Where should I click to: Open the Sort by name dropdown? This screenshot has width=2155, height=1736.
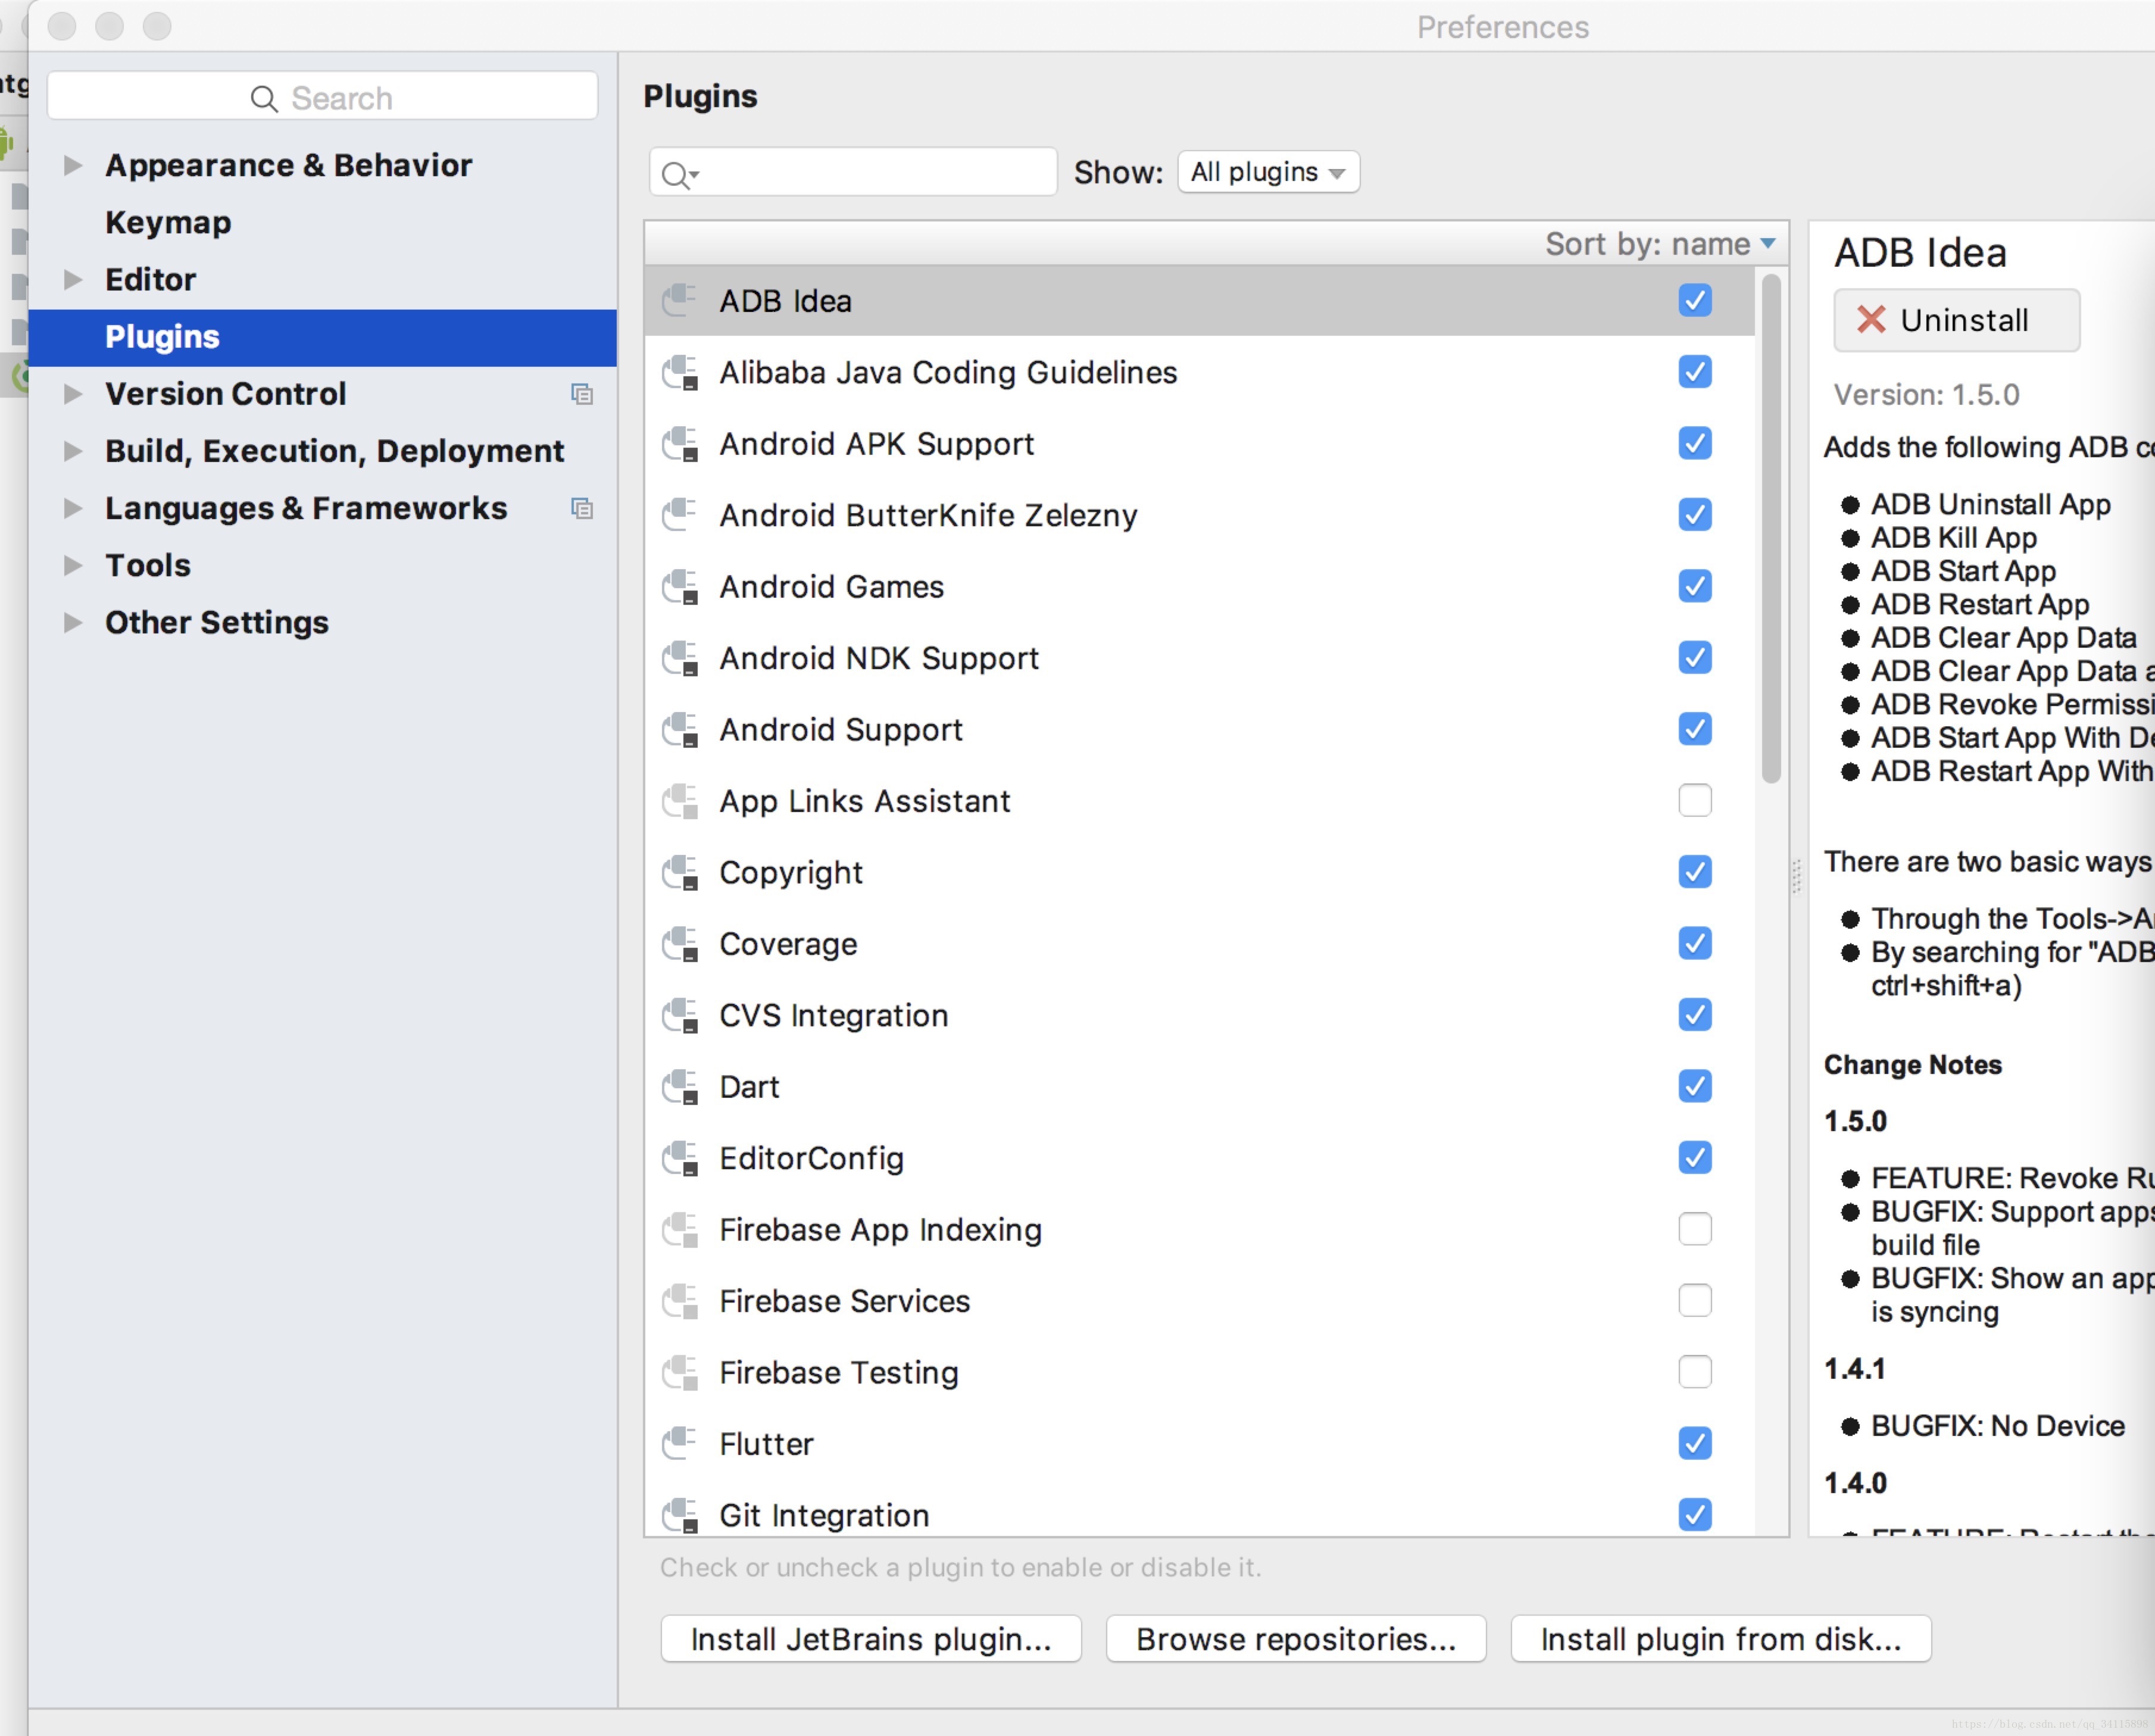(1659, 243)
